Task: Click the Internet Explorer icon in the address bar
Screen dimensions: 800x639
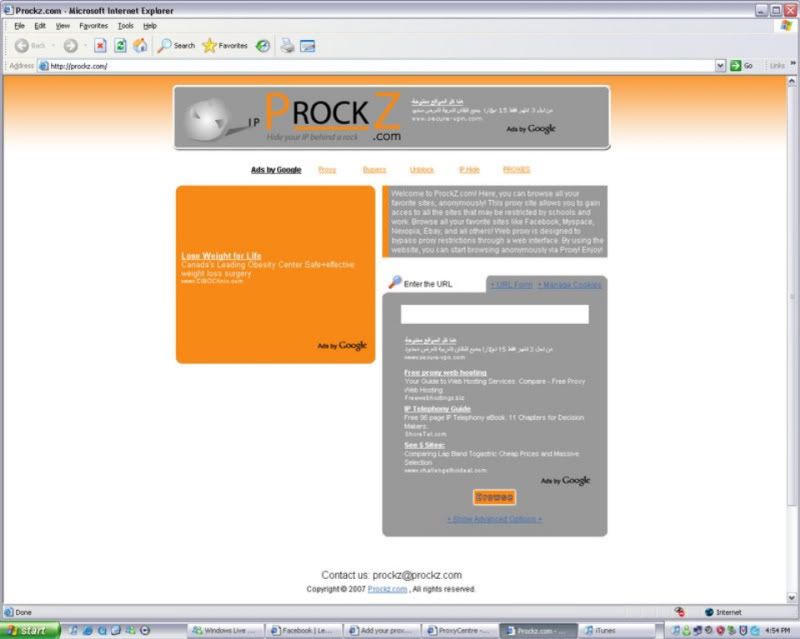Action: [x=44, y=65]
